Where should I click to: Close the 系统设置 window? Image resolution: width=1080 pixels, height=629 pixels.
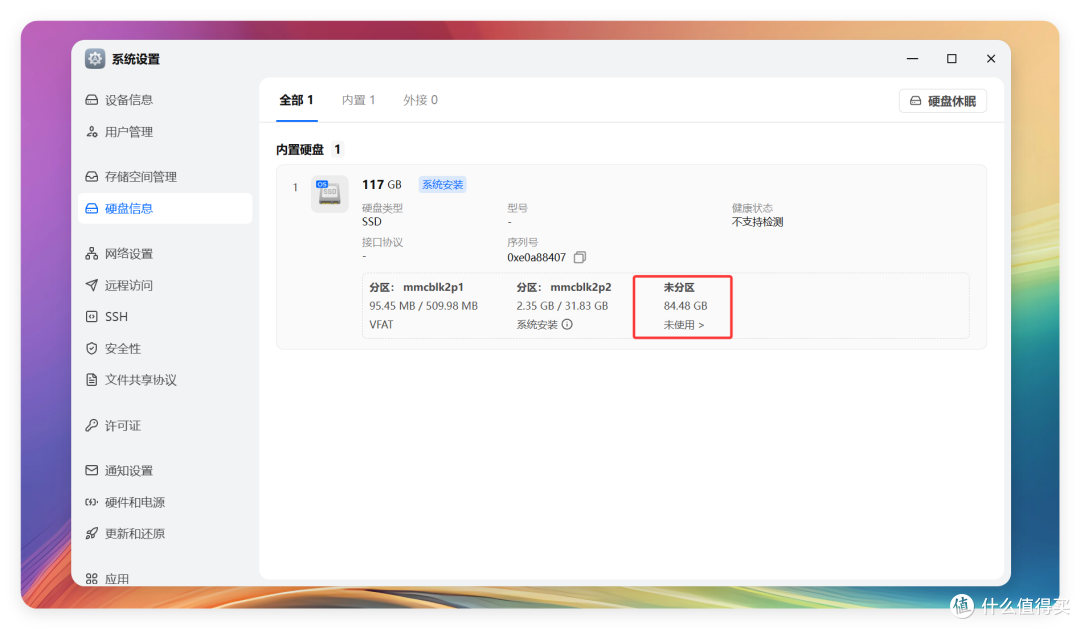pyautogui.click(x=990, y=59)
